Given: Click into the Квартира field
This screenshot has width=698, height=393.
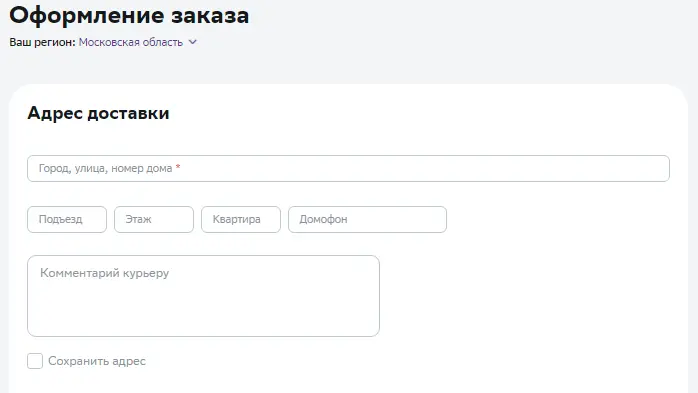Looking at the screenshot, I should coord(241,219).
